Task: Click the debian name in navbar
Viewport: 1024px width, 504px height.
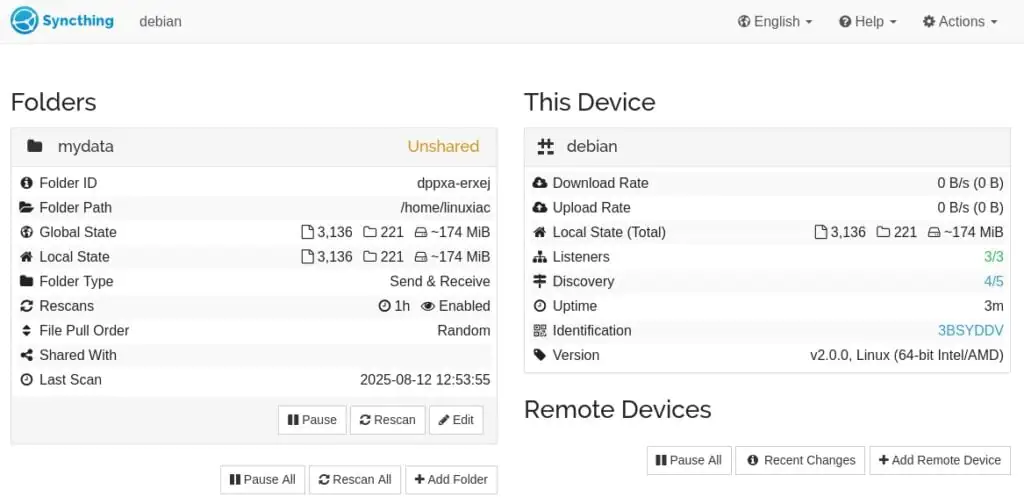Action: click(x=160, y=21)
